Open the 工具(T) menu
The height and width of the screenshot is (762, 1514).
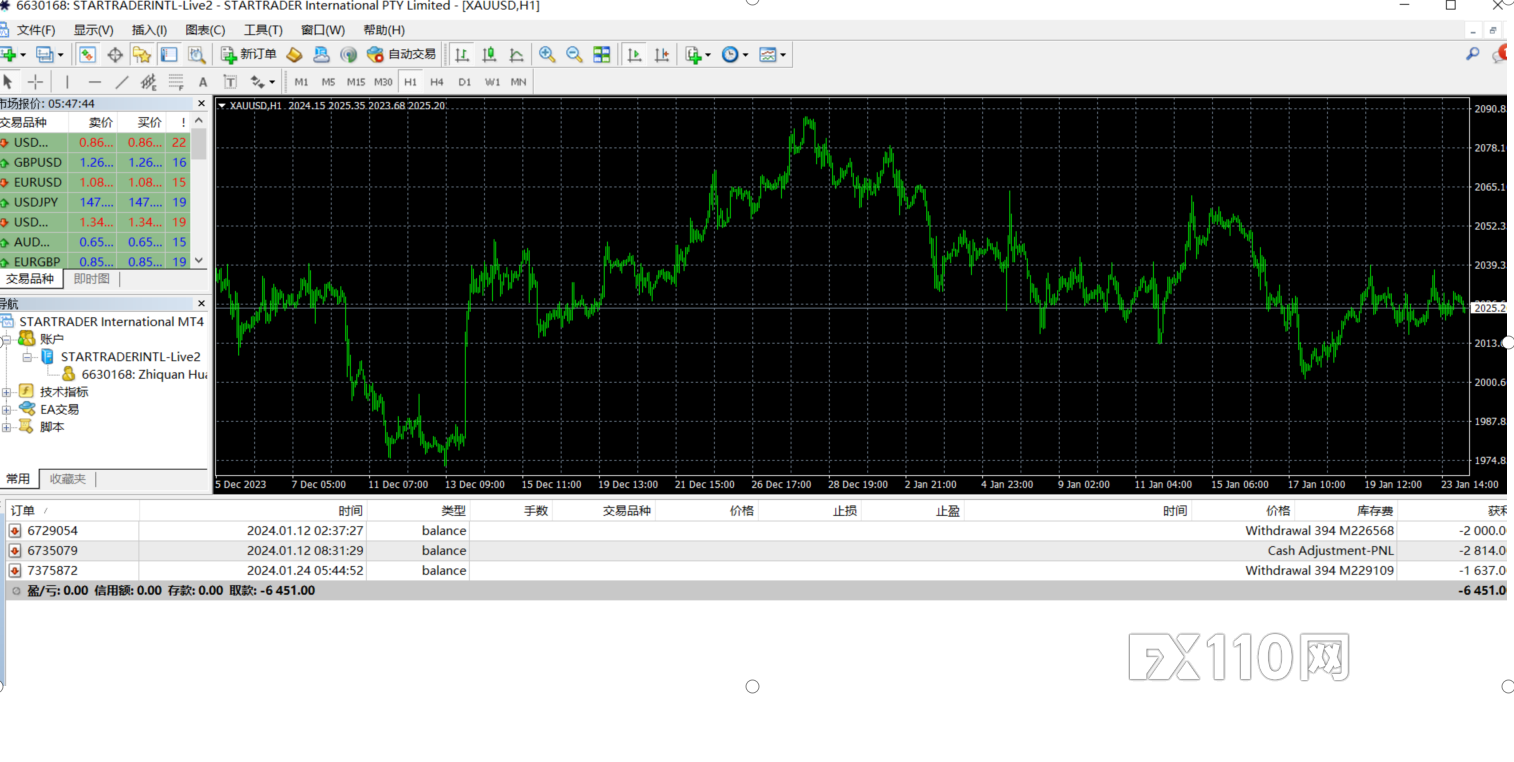pyautogui.click(x=263, y=30)
